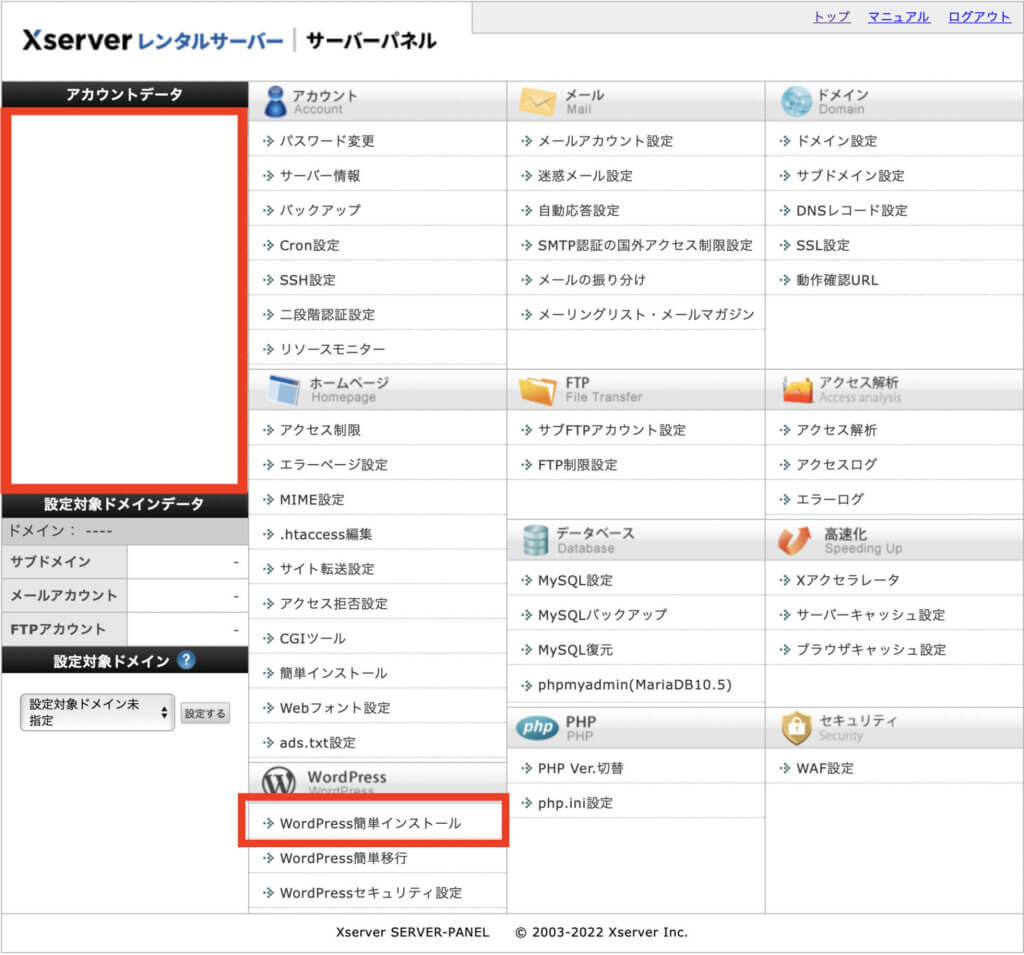Open SMTP認証の国外アクセス制限設定
The width and height of the screenshot is (1024, 955).
coord(645,246)
